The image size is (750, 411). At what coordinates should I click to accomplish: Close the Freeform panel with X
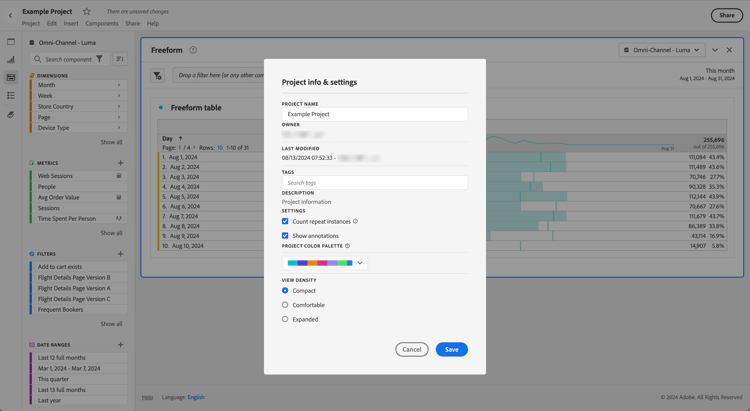click(x=729, y=50)
